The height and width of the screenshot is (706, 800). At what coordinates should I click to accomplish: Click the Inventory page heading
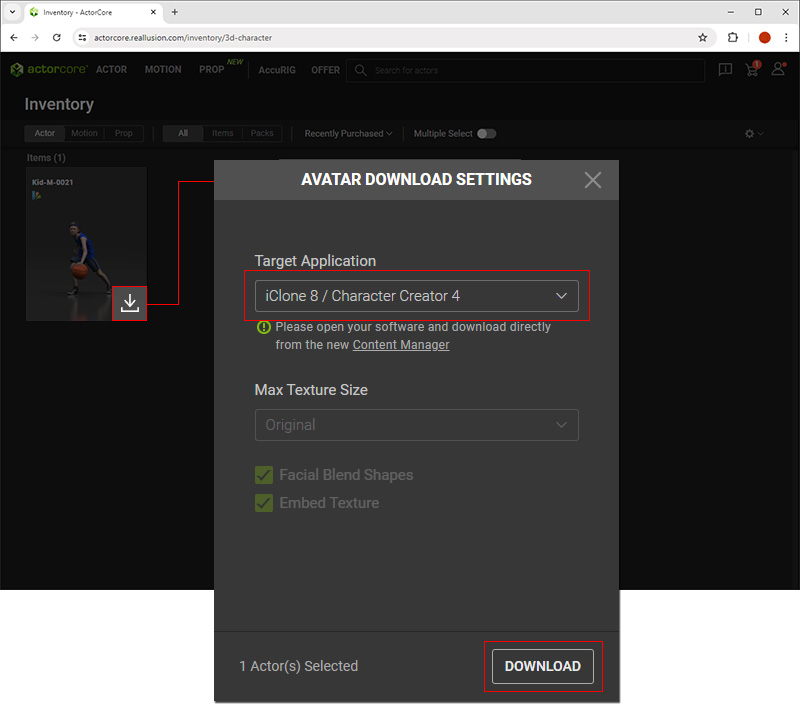coord(59,104)
